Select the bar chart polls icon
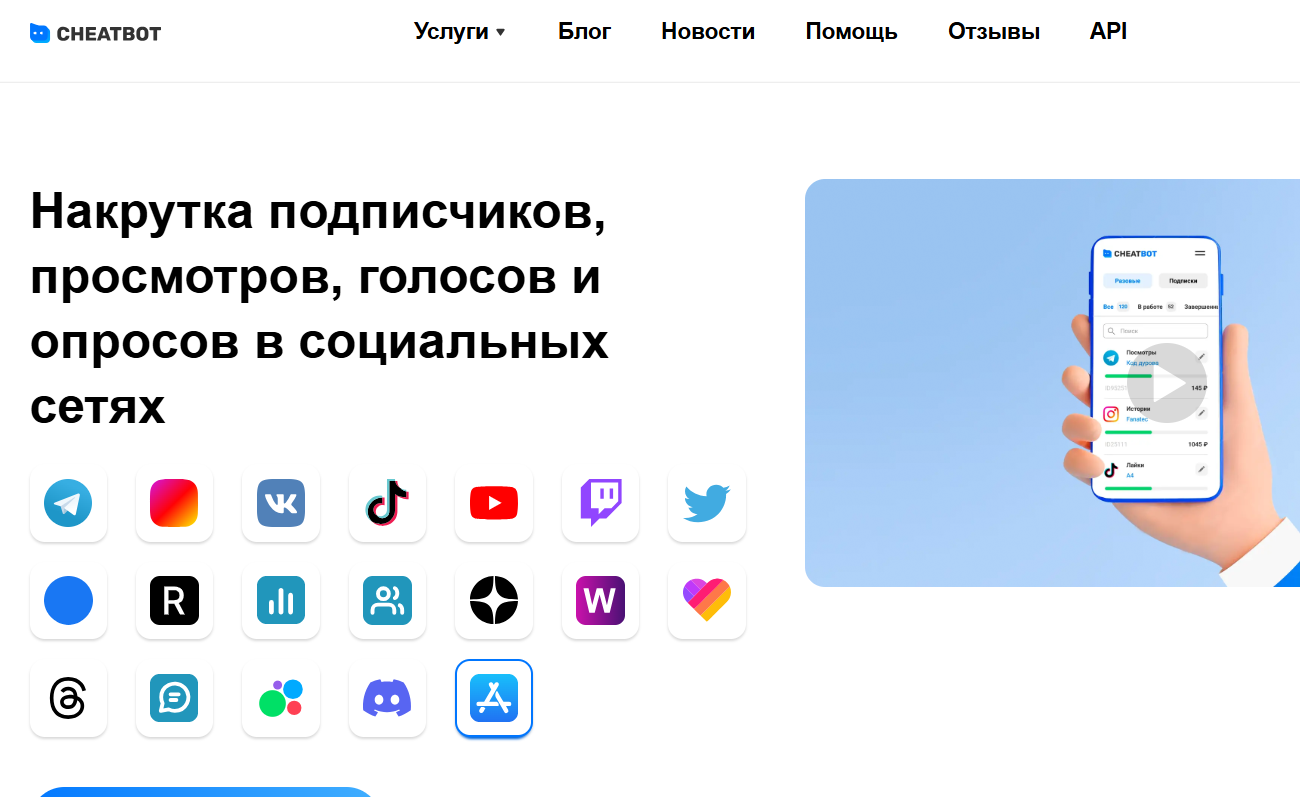This screenshot has height=797, width=1300. click(281, 601)
